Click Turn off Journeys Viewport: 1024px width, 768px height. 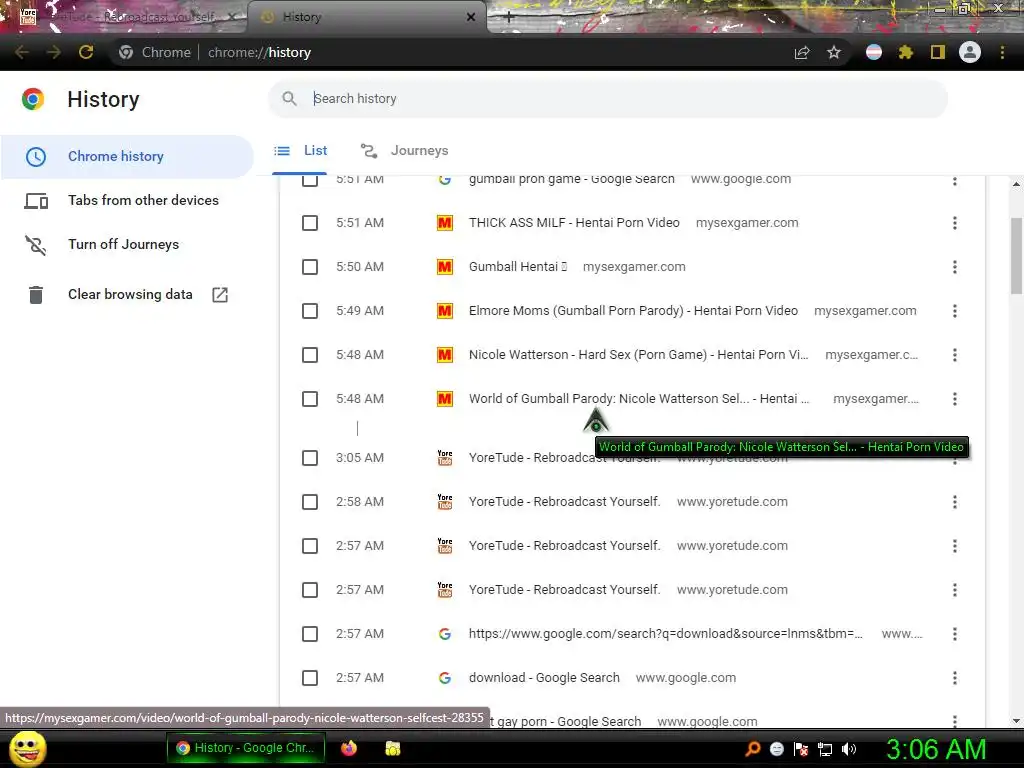coord(127,245)
